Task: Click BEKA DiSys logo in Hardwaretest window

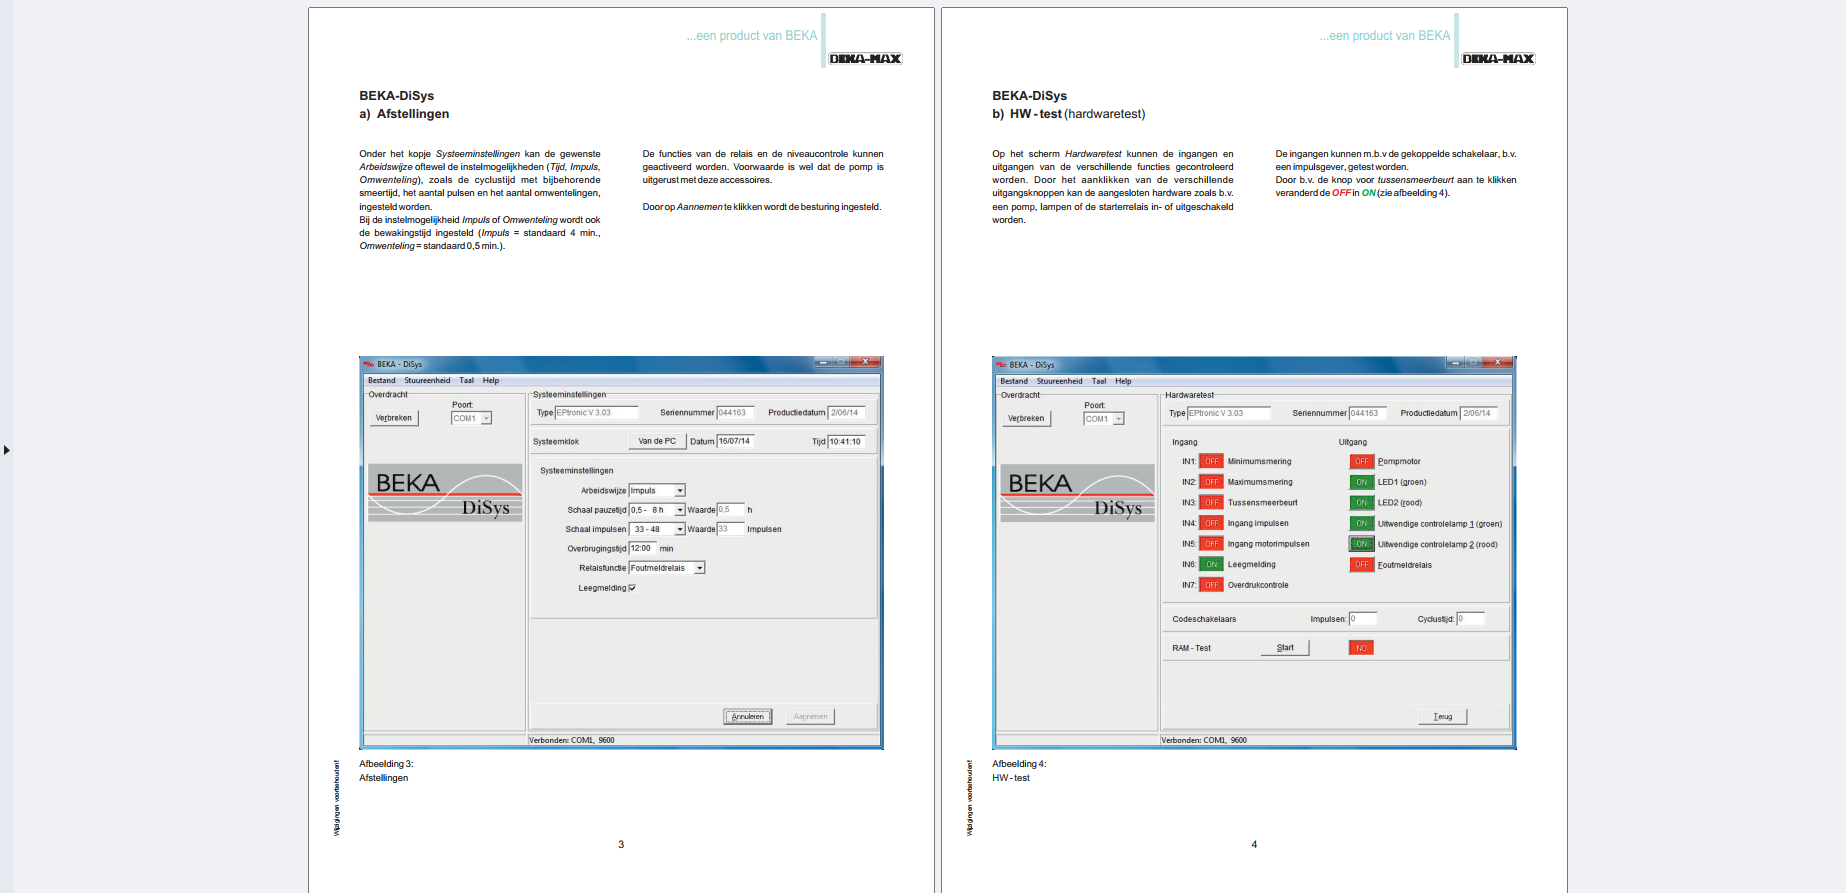Action: tap(1078, 493)
